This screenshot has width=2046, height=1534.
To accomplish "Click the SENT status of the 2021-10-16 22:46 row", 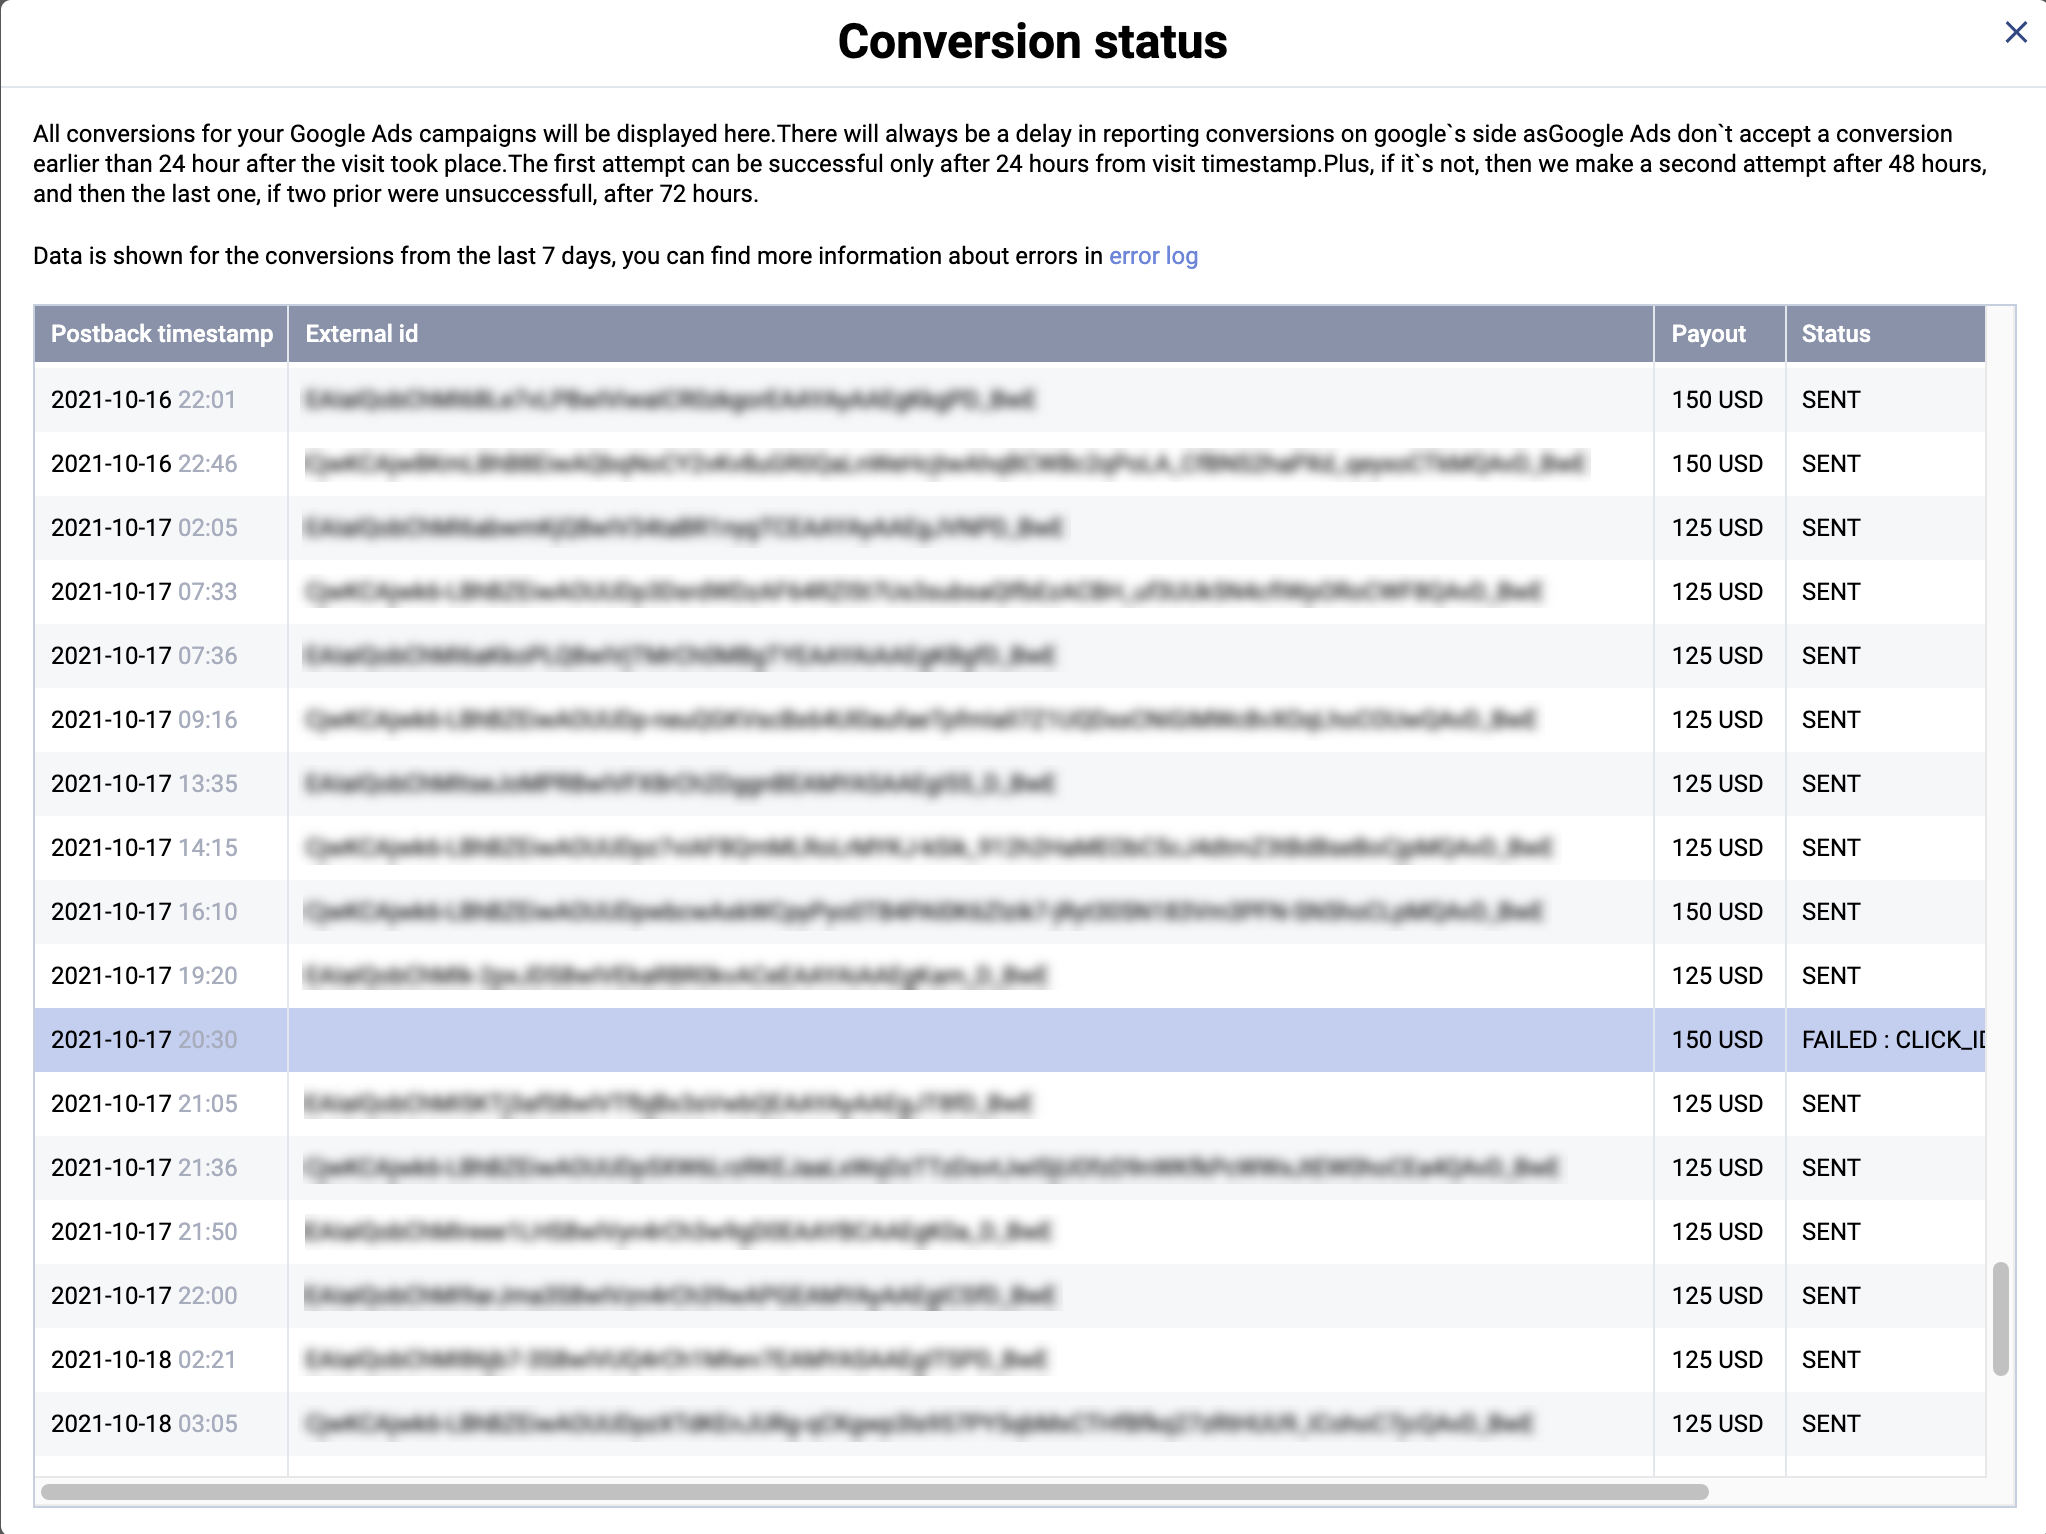I will (1830, 463).
